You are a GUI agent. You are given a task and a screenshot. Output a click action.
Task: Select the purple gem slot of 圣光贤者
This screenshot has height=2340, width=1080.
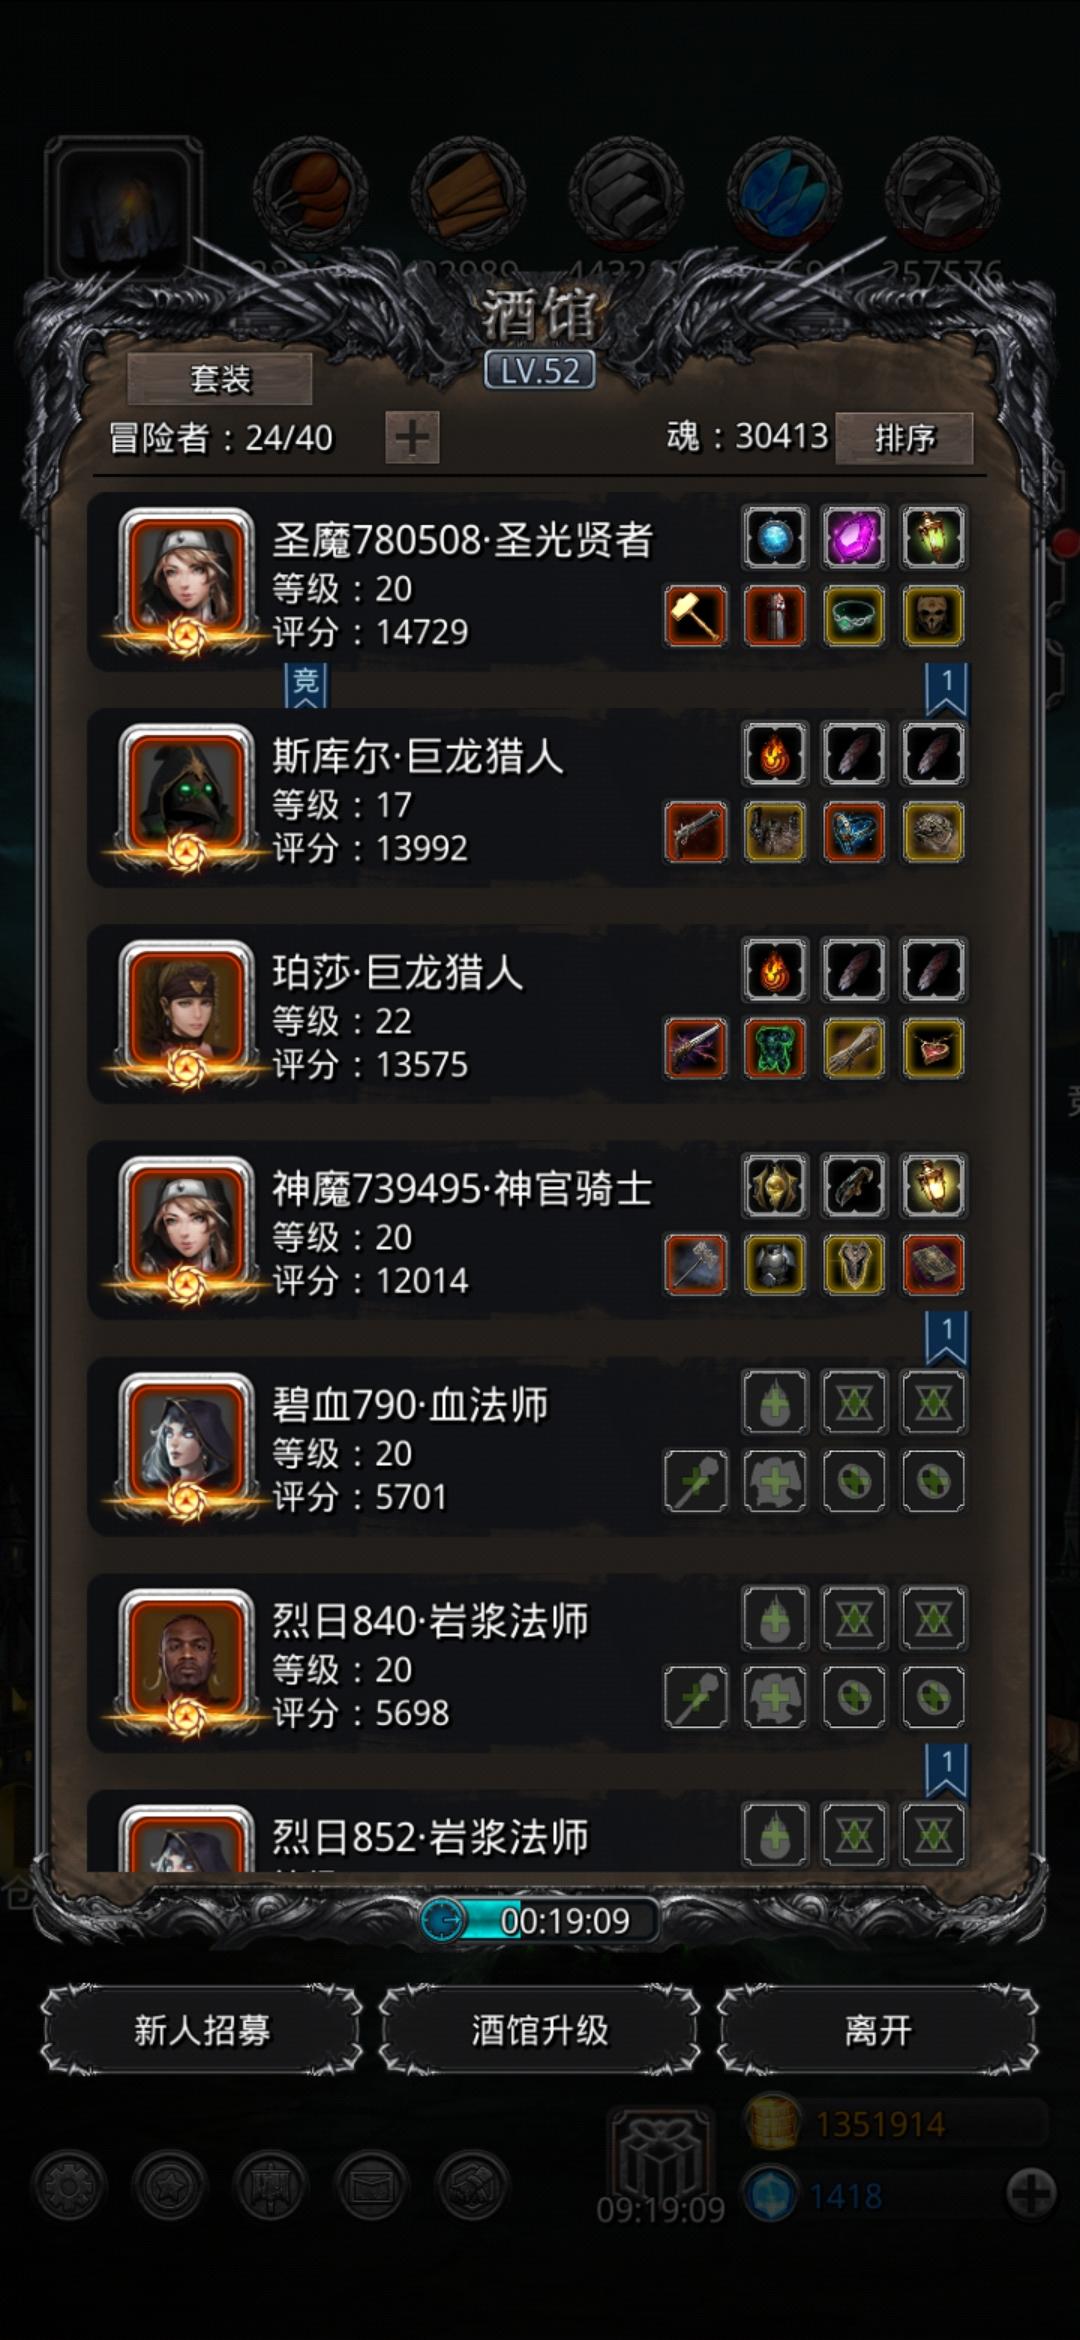(x=854, y=538)
